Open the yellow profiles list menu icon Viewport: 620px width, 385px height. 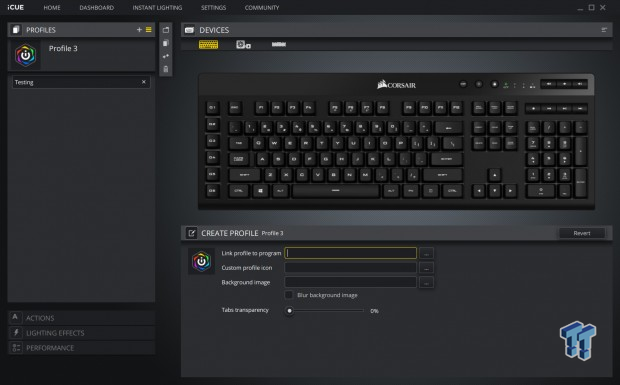pos(149,30)
